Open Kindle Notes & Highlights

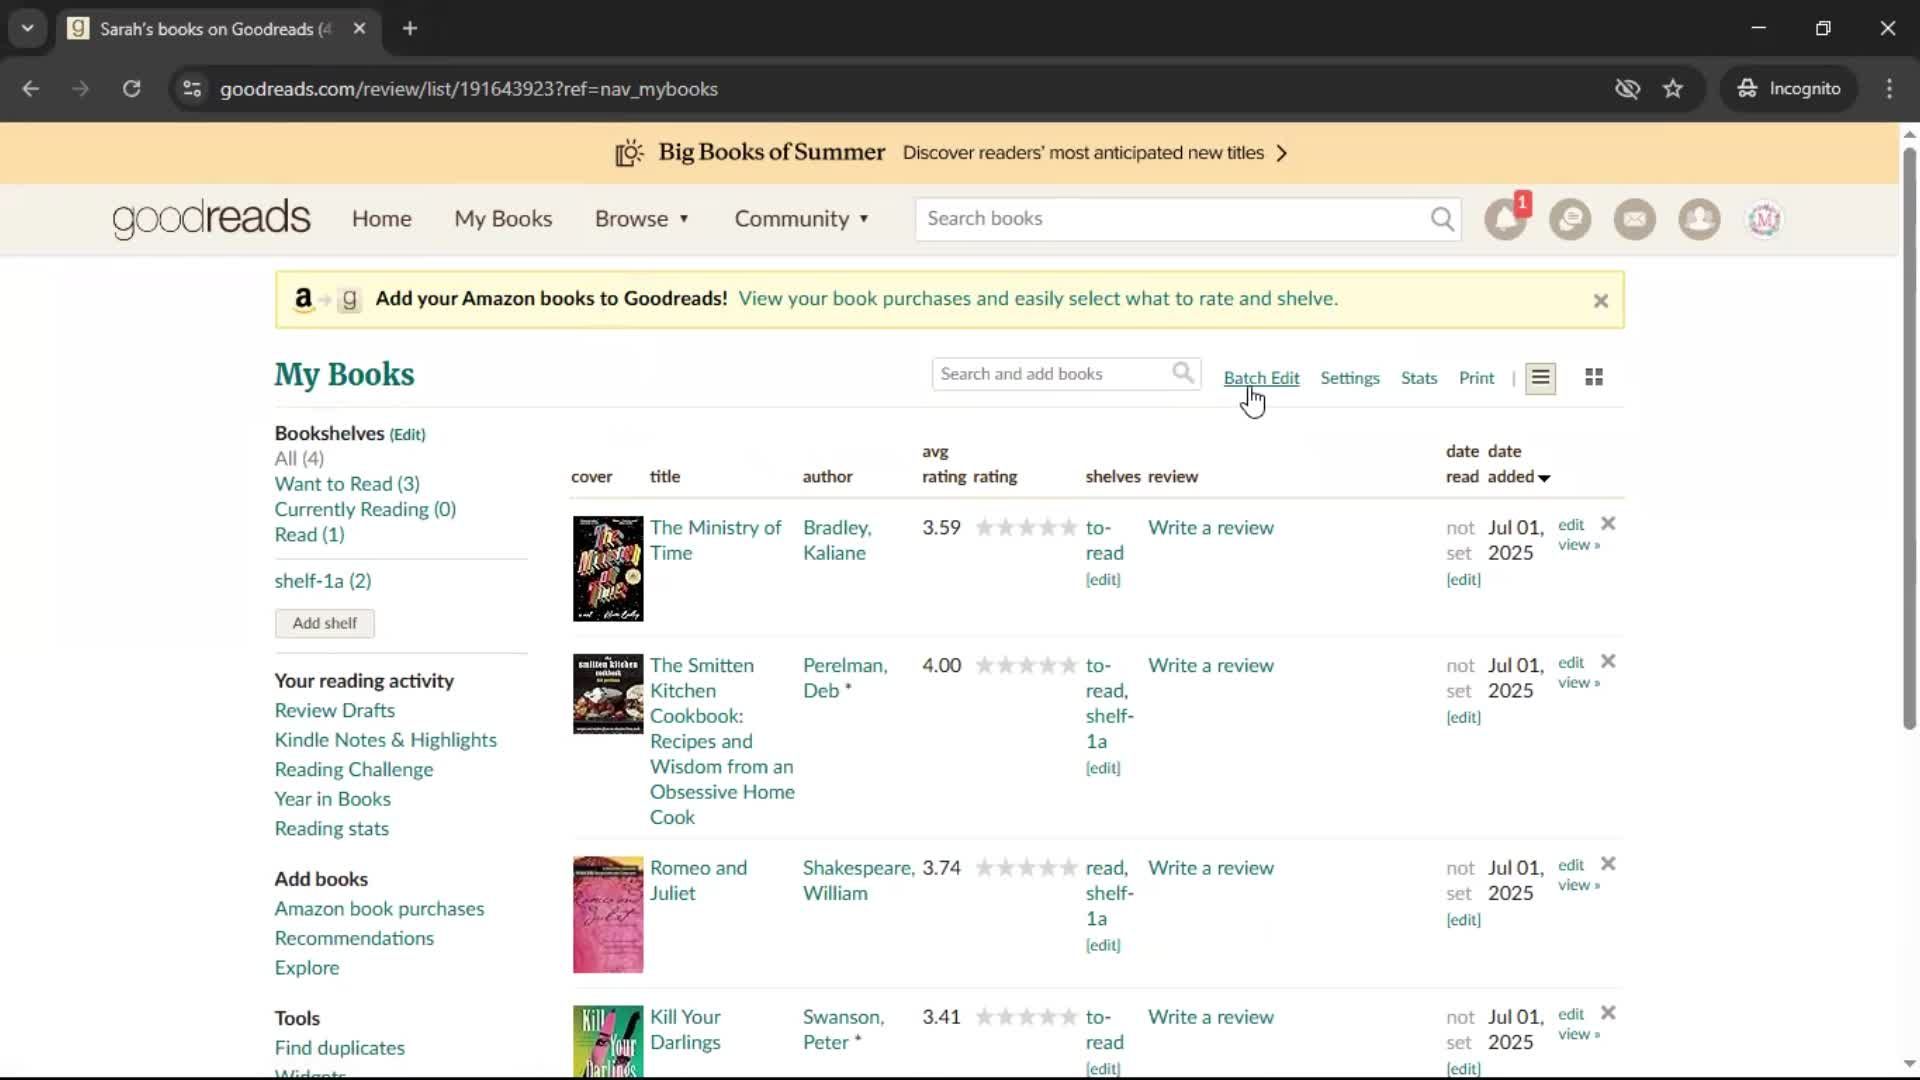point(385,739)
